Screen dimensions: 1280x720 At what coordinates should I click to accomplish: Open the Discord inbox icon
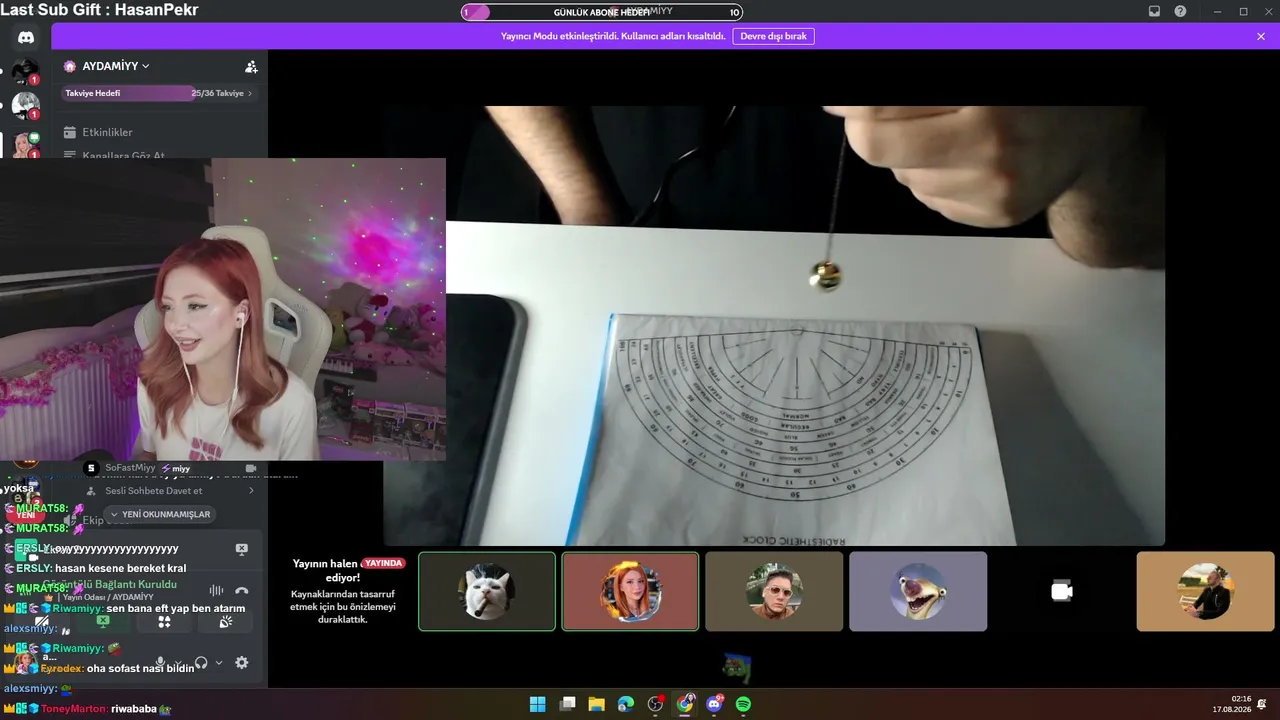click(x=1154, y=11)
